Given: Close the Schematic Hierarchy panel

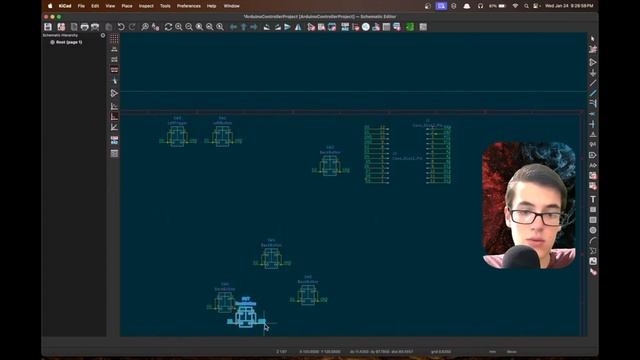Looking at the screenshot, I should [103, 36].
